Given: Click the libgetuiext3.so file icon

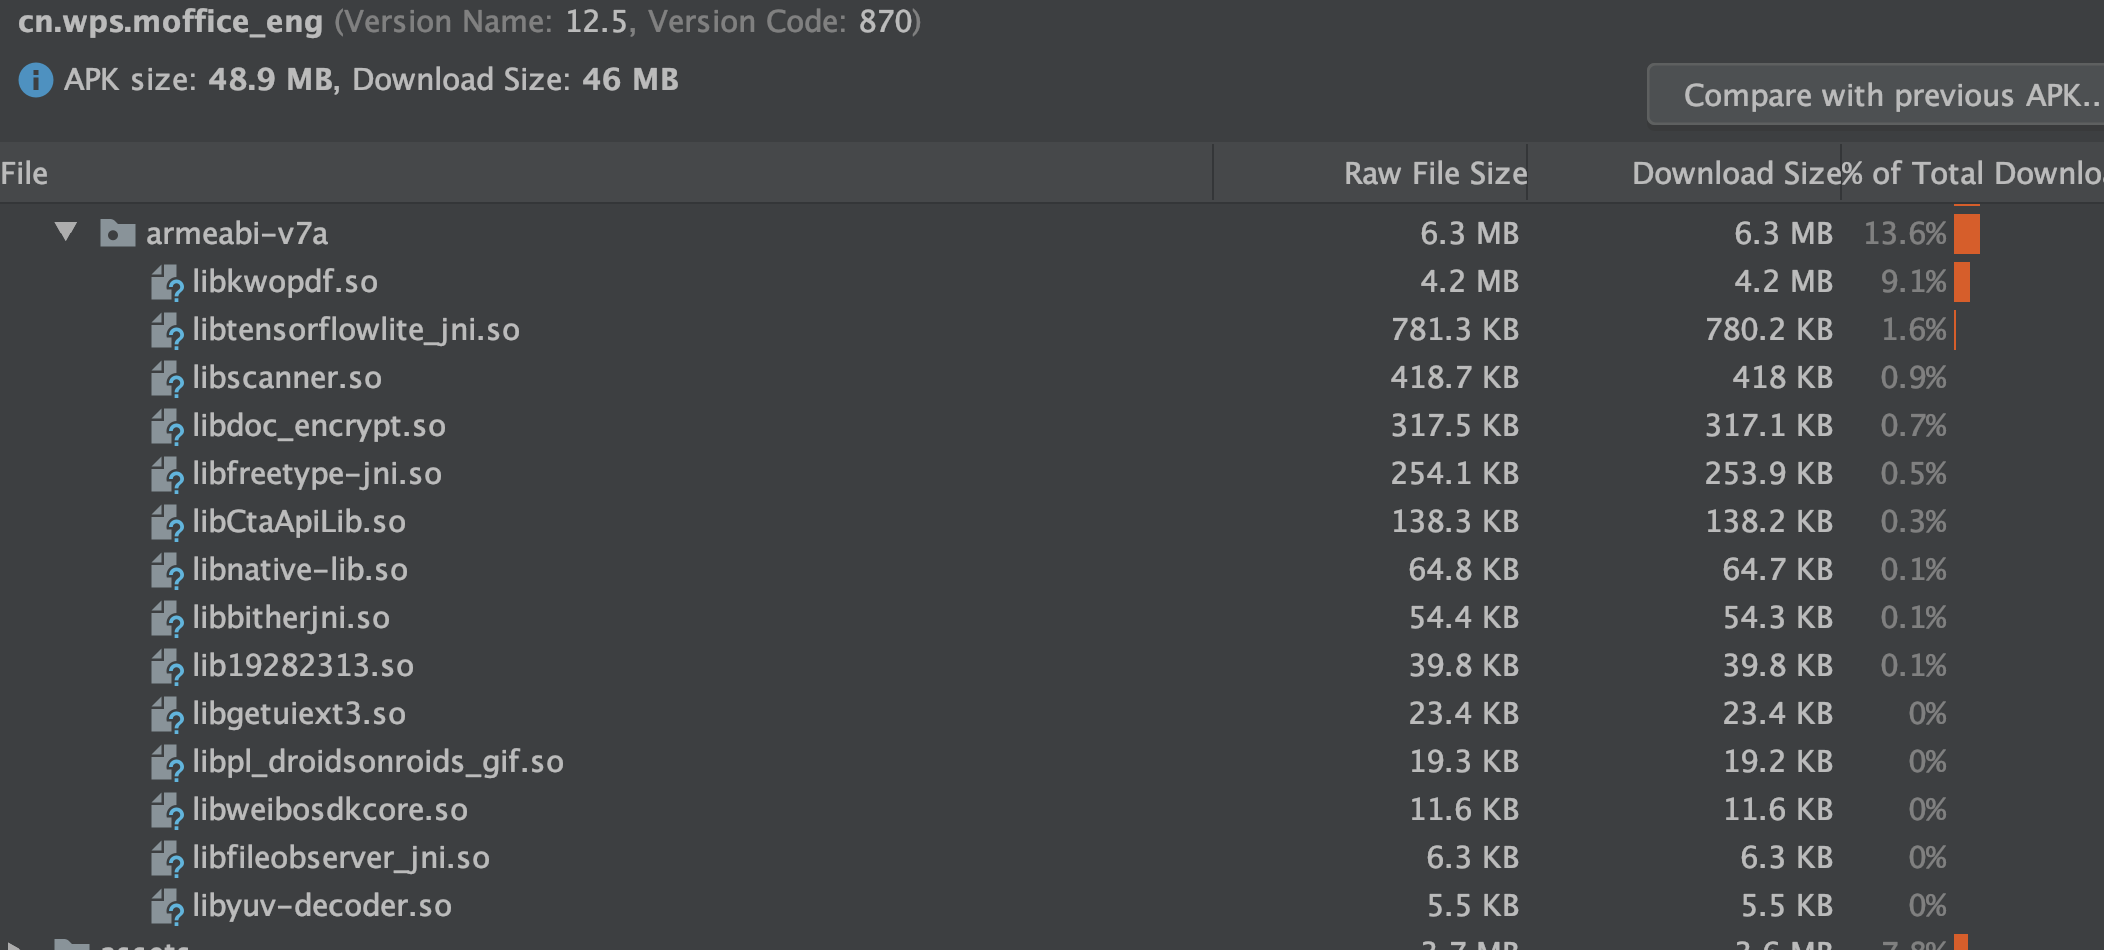Looking at the screenshot, I should pyautogui.click(x=167, y=715).
